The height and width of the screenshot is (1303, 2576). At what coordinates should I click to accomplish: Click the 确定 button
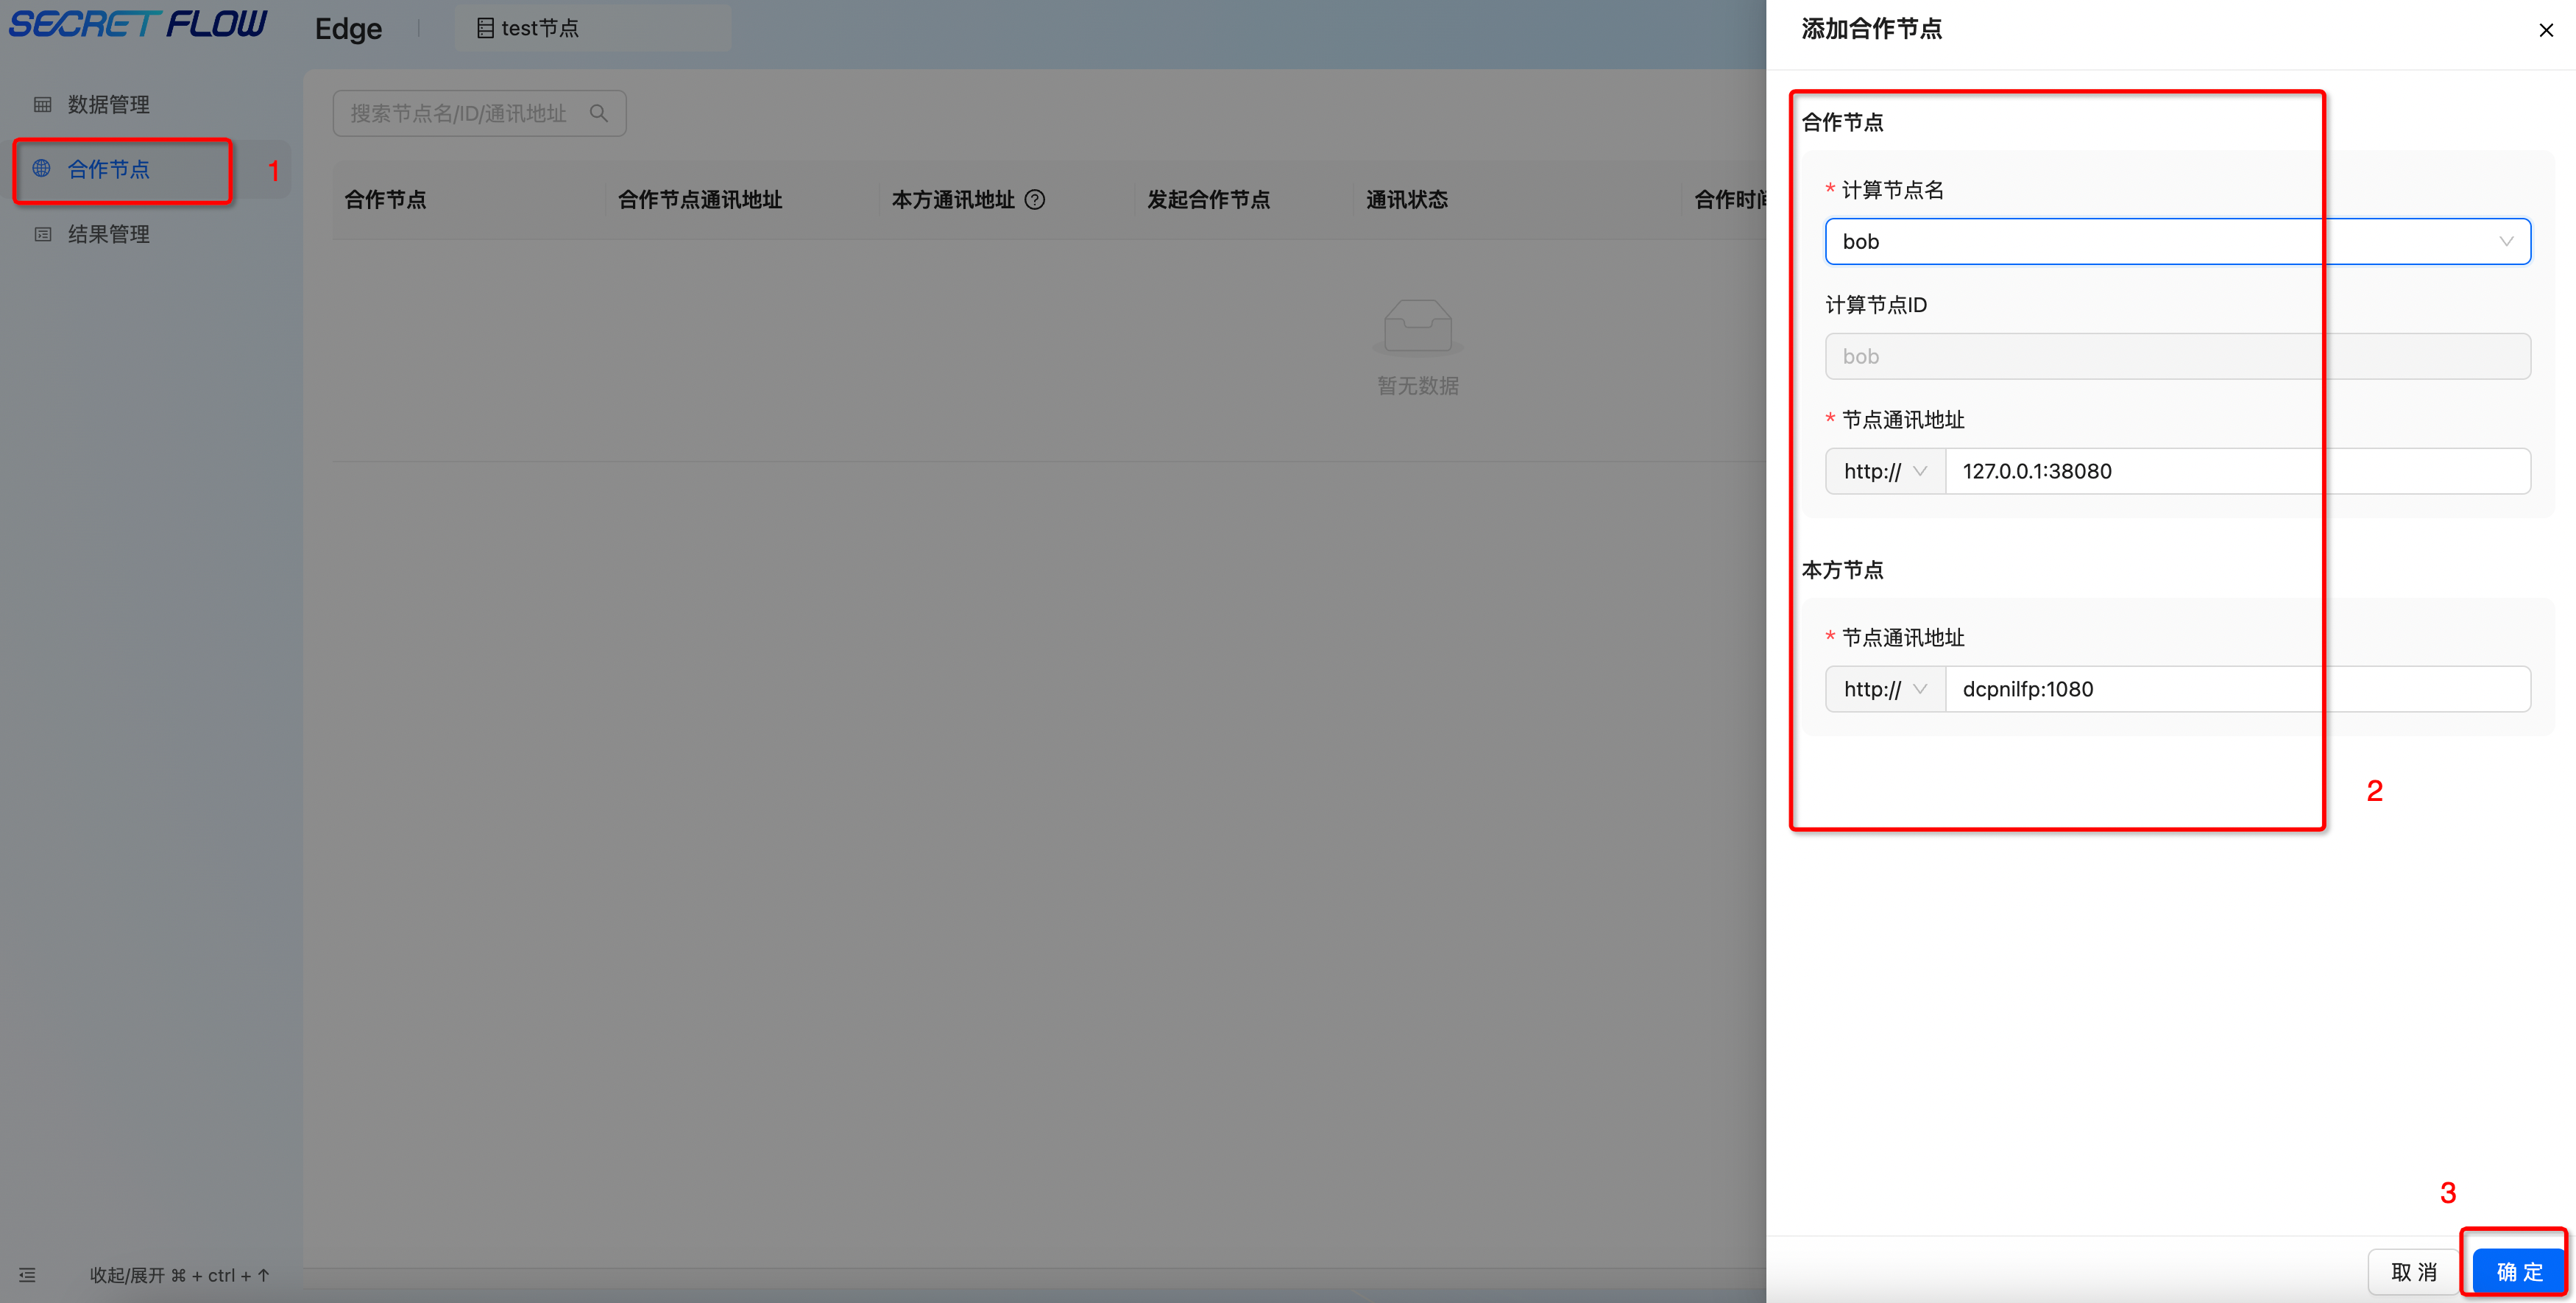(x=2518, y=1272)
